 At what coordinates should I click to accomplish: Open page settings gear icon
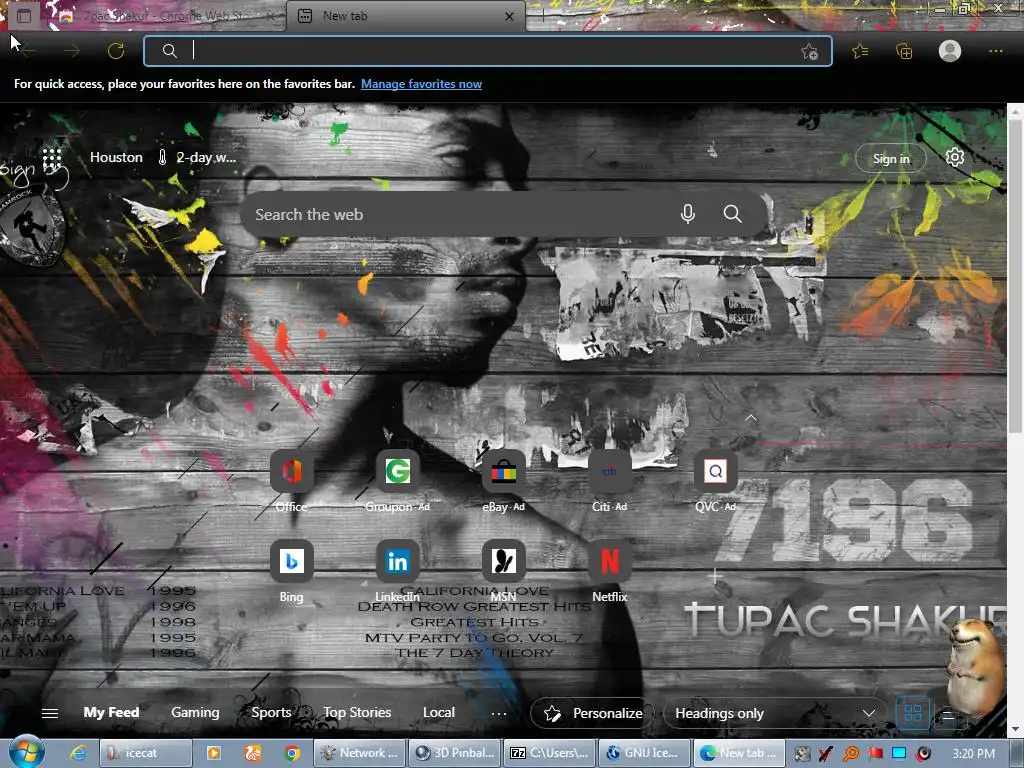[x=955, y=157]
